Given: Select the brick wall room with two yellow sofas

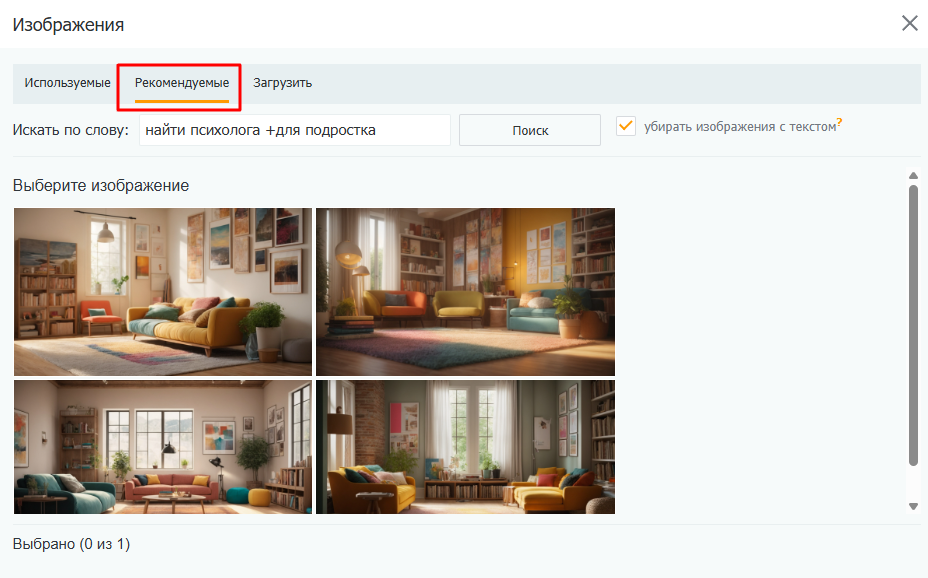Looking at the screenshot, I should pyautogui.click(x=465, y=447).
